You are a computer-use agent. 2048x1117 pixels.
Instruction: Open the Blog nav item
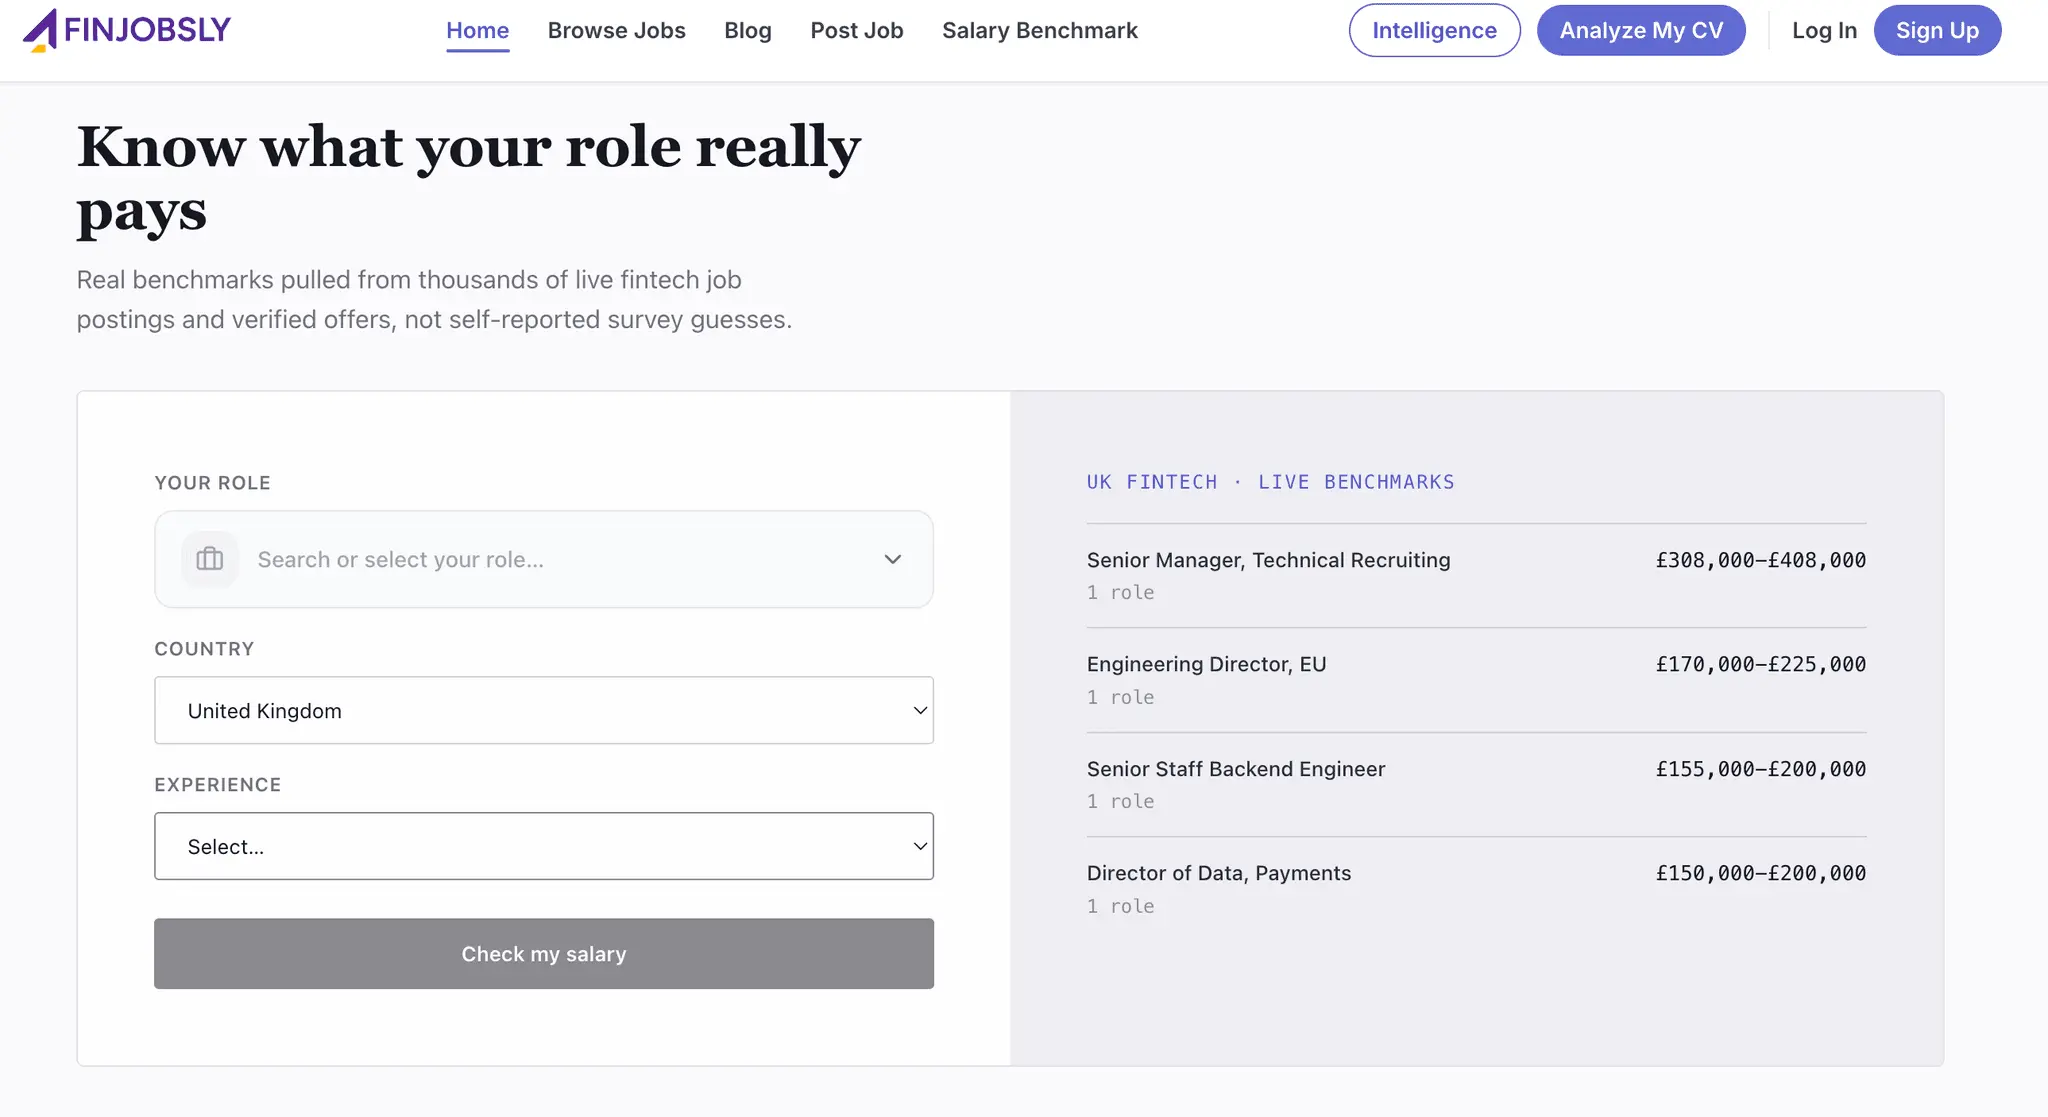(748, 31)
